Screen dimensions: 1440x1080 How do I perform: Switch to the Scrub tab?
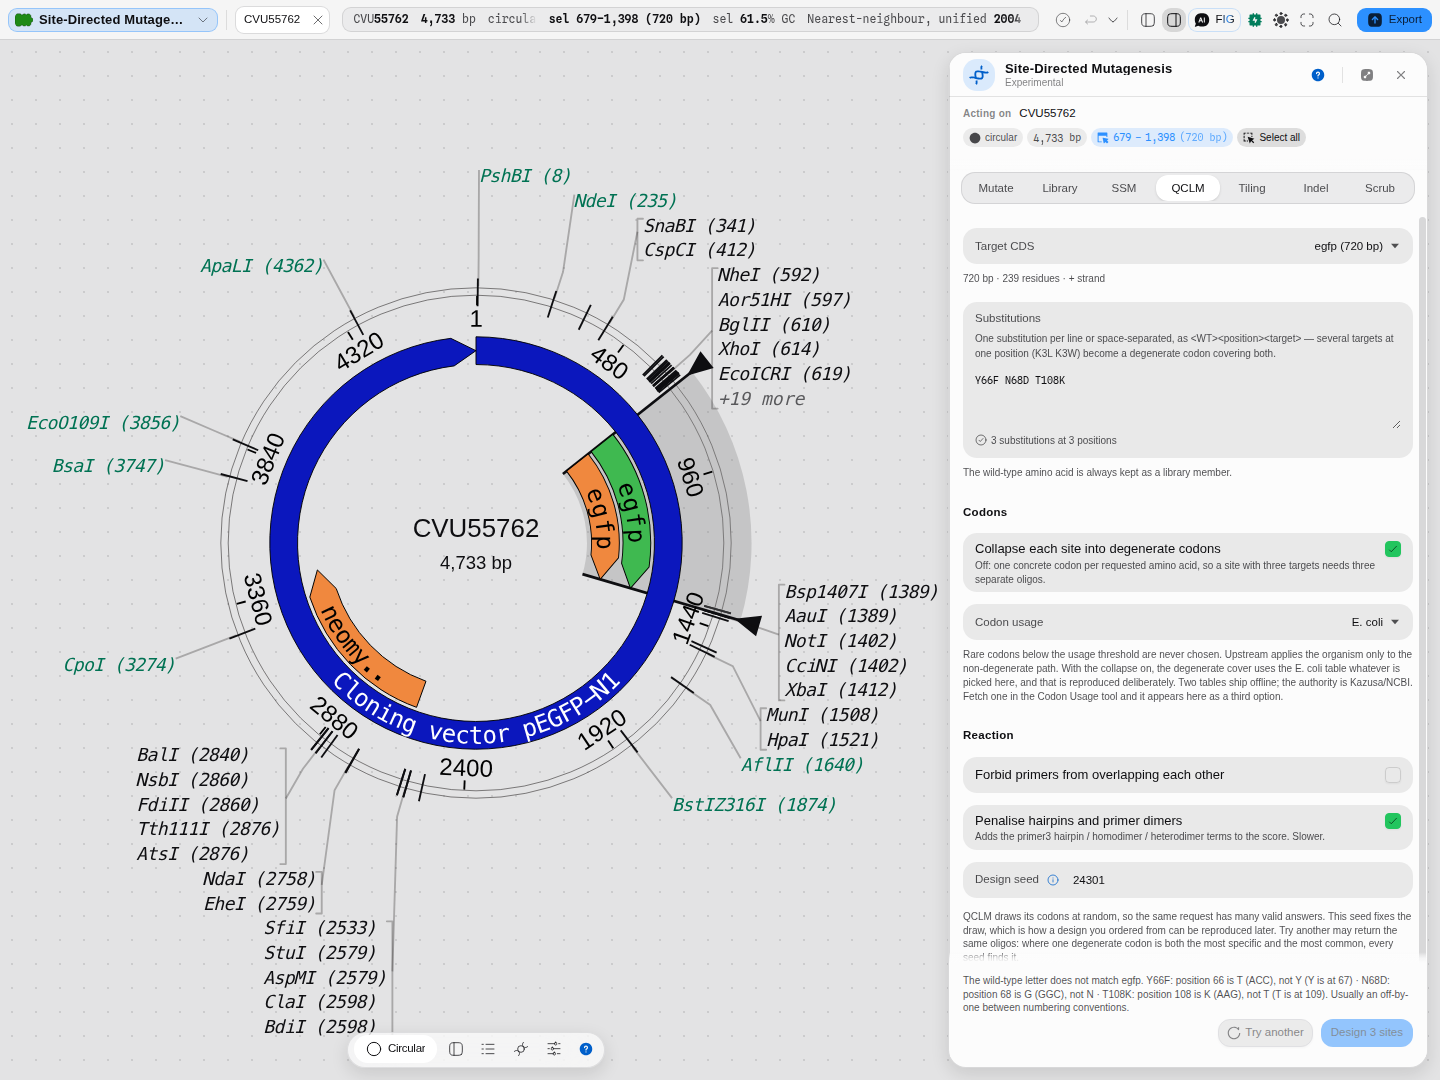[1380, 188]
